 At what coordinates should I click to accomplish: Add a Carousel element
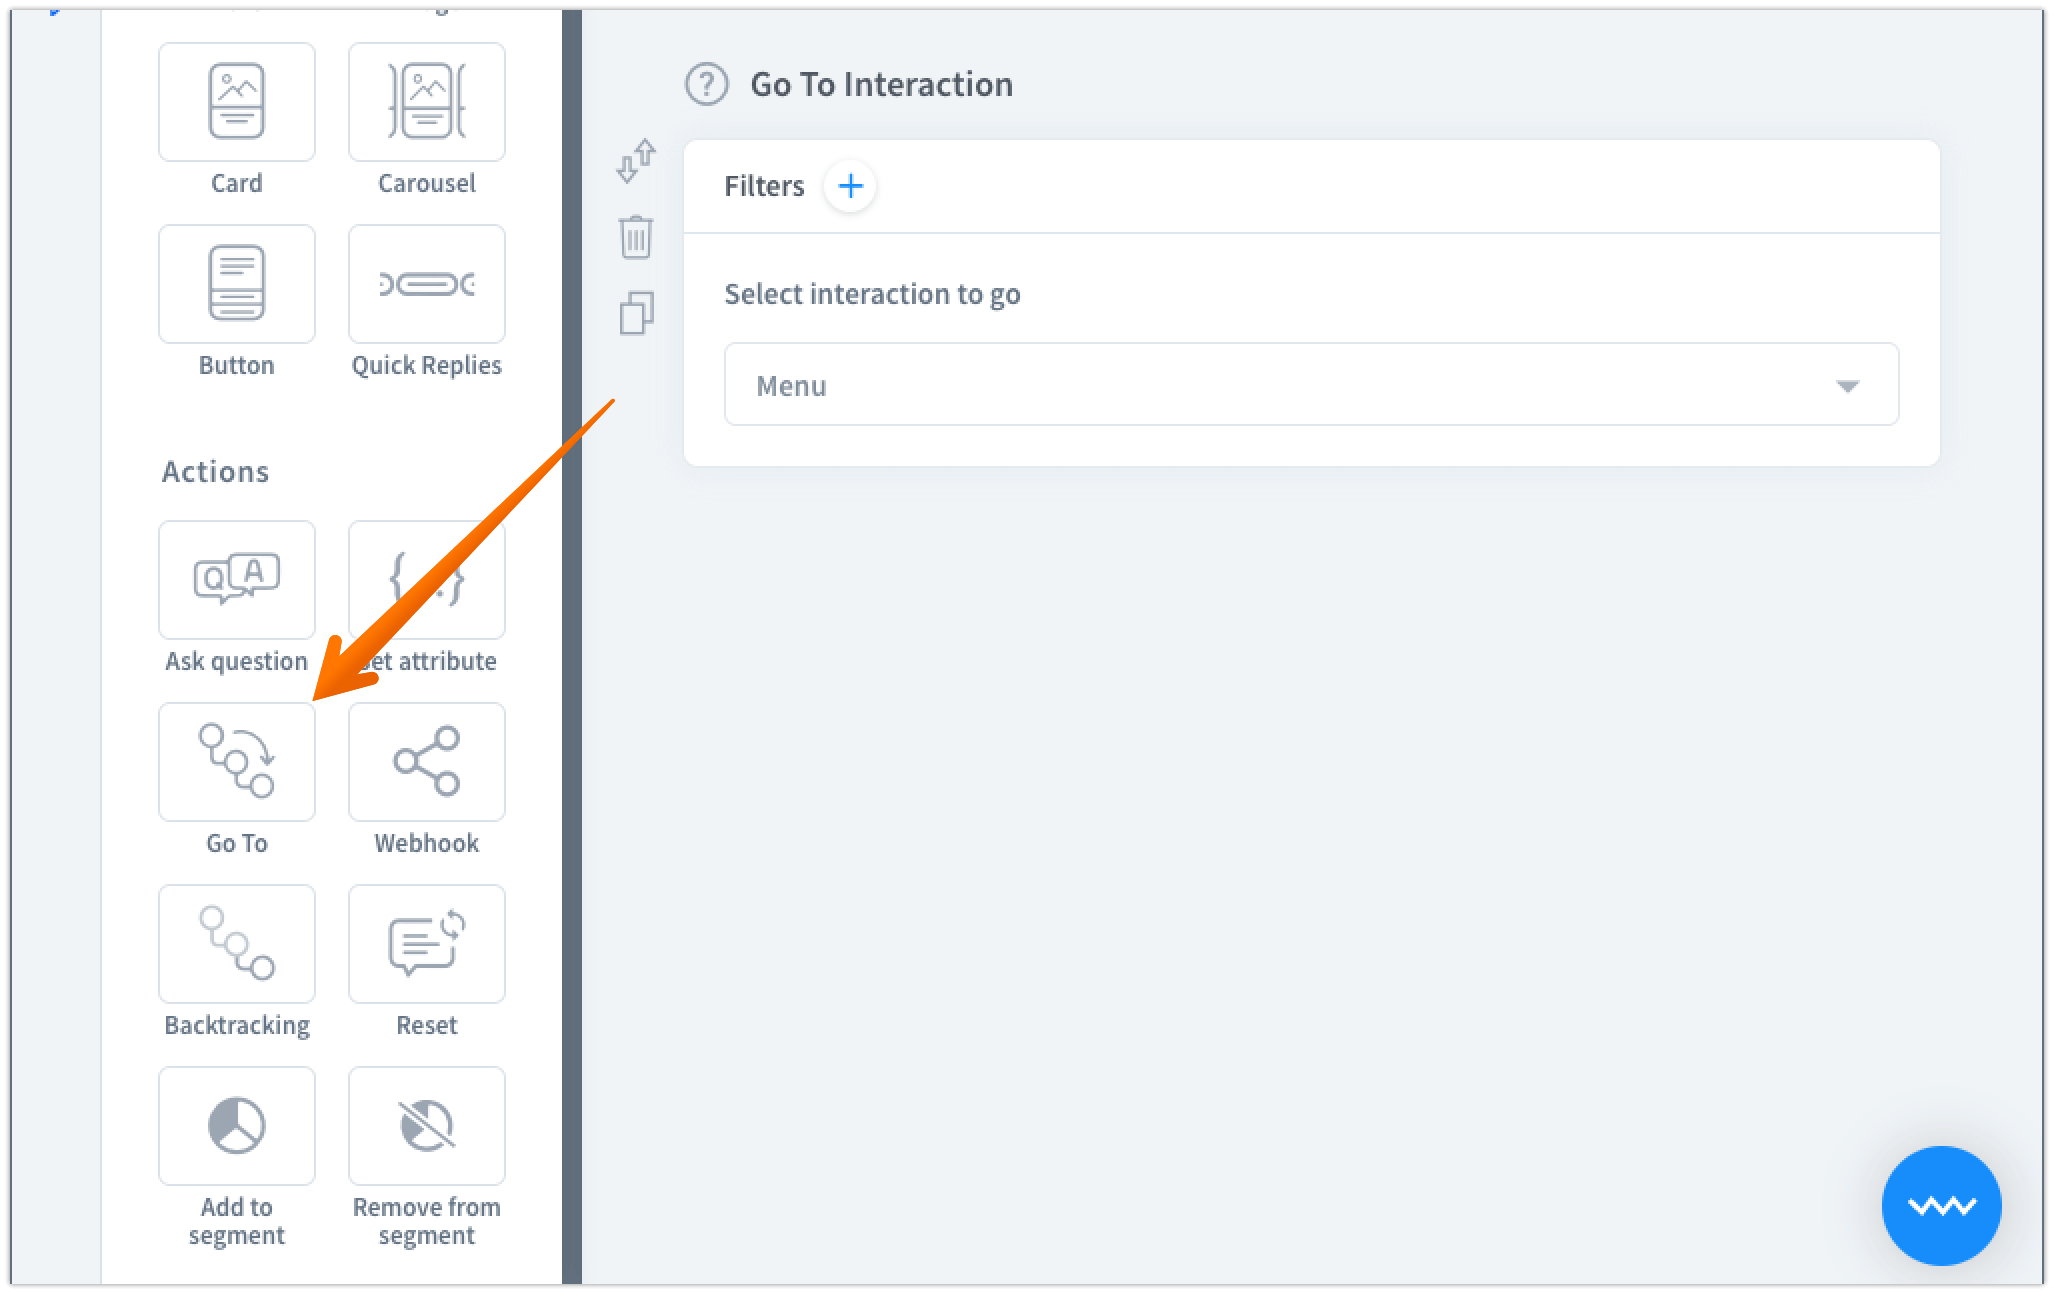(x=427, y=102)
